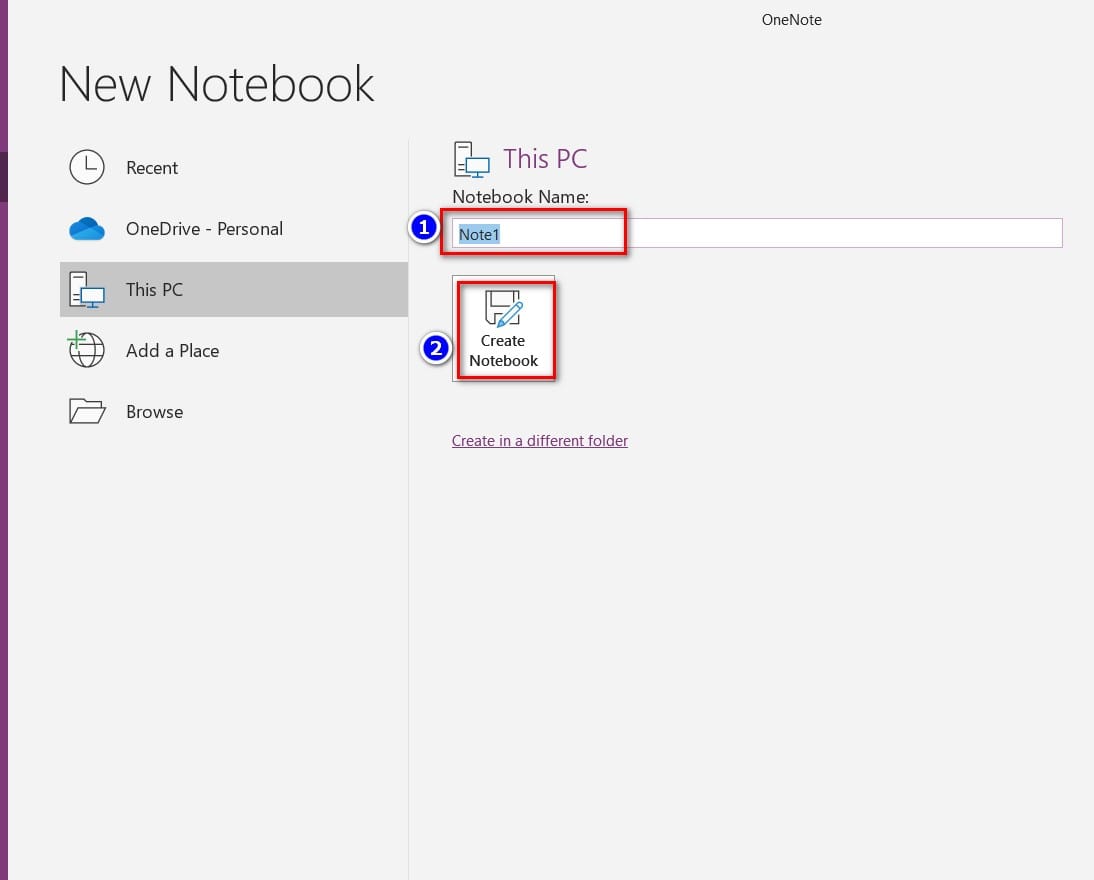Open the Recent locations list
Screen dimensions: 1094x880
coord(152,168)
